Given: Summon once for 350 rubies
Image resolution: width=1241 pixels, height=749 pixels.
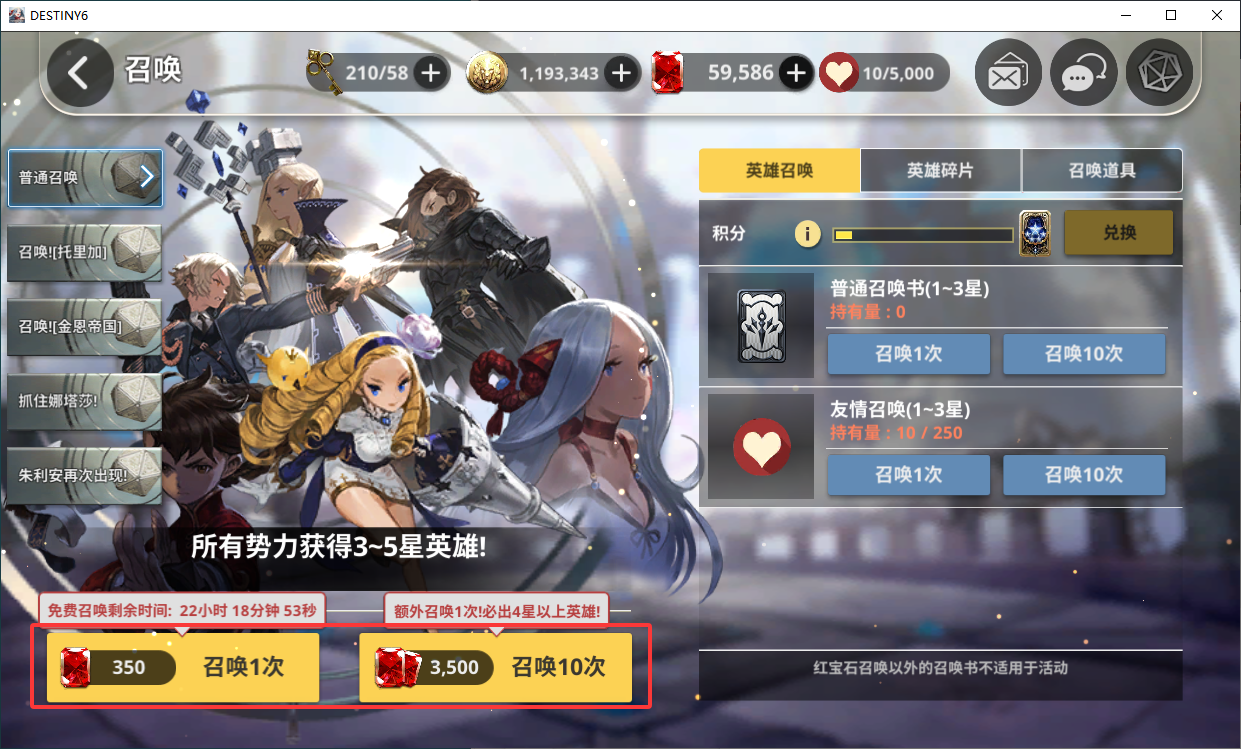Looking at the screenshot, I should (183, 668).
